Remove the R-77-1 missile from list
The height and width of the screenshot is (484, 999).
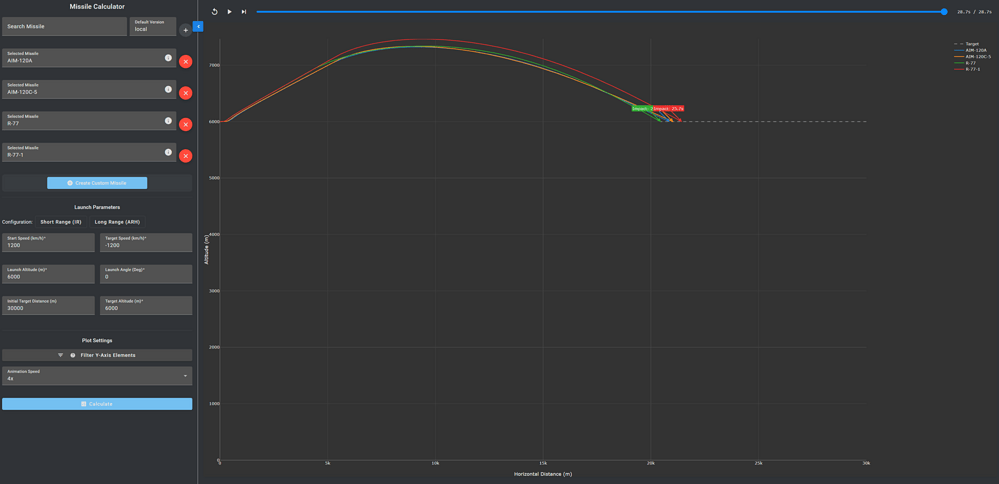(185, 156)
